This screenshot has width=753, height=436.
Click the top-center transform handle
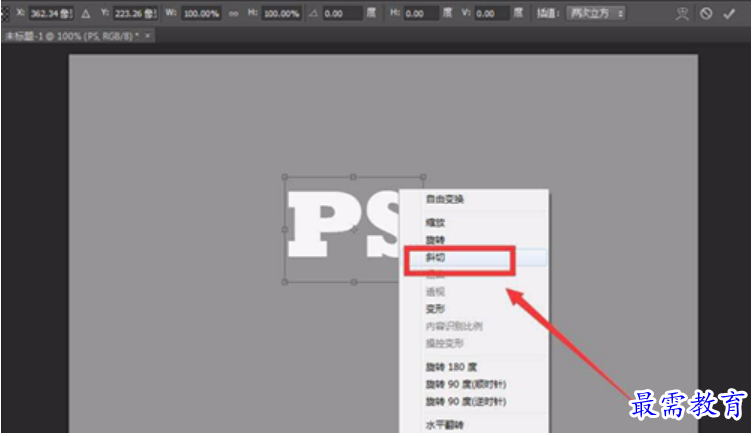tap(353, 177)
